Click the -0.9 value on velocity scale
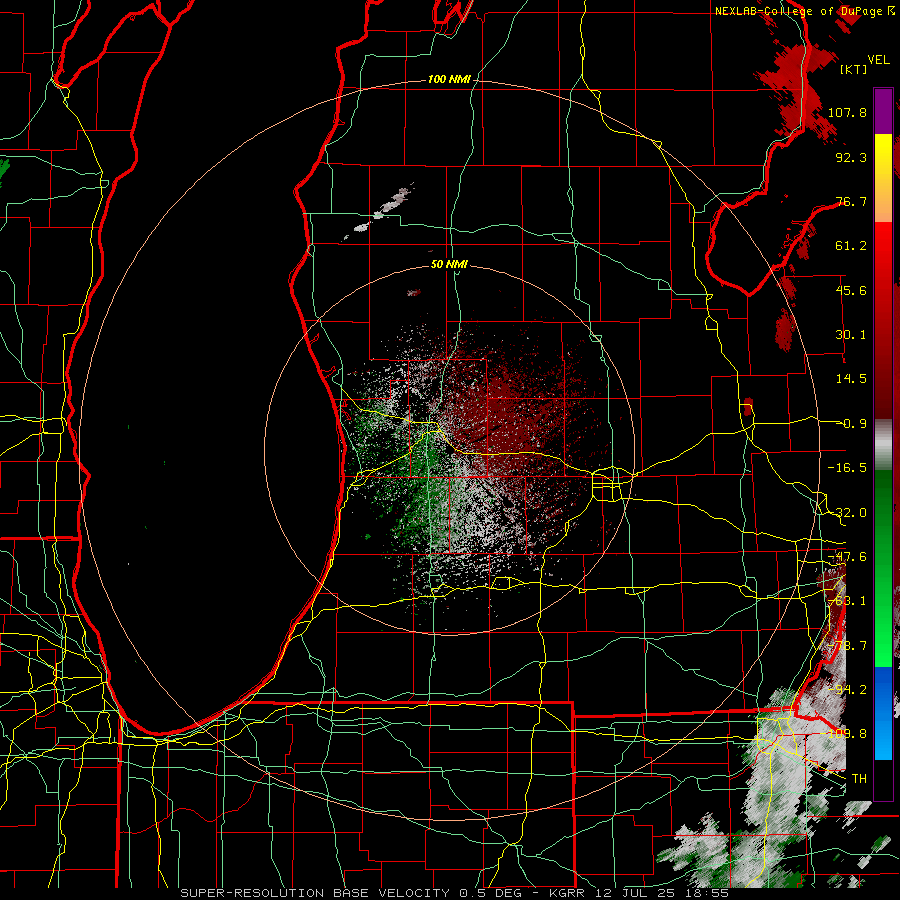Viewport: 900px width, 900px height. click(854, 424)
